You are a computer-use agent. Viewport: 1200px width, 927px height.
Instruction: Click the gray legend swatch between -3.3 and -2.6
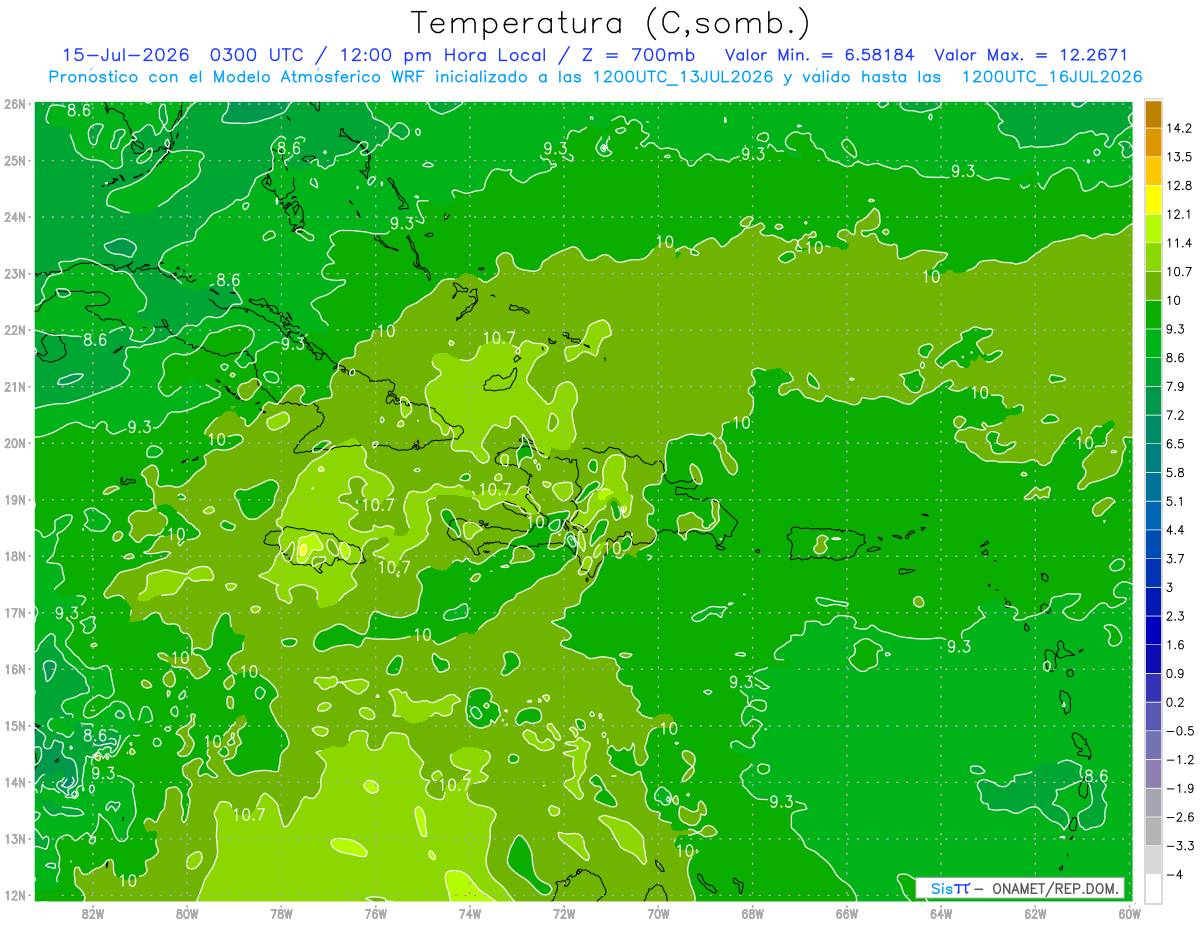pyautogui.click(x=1153, y=831)
